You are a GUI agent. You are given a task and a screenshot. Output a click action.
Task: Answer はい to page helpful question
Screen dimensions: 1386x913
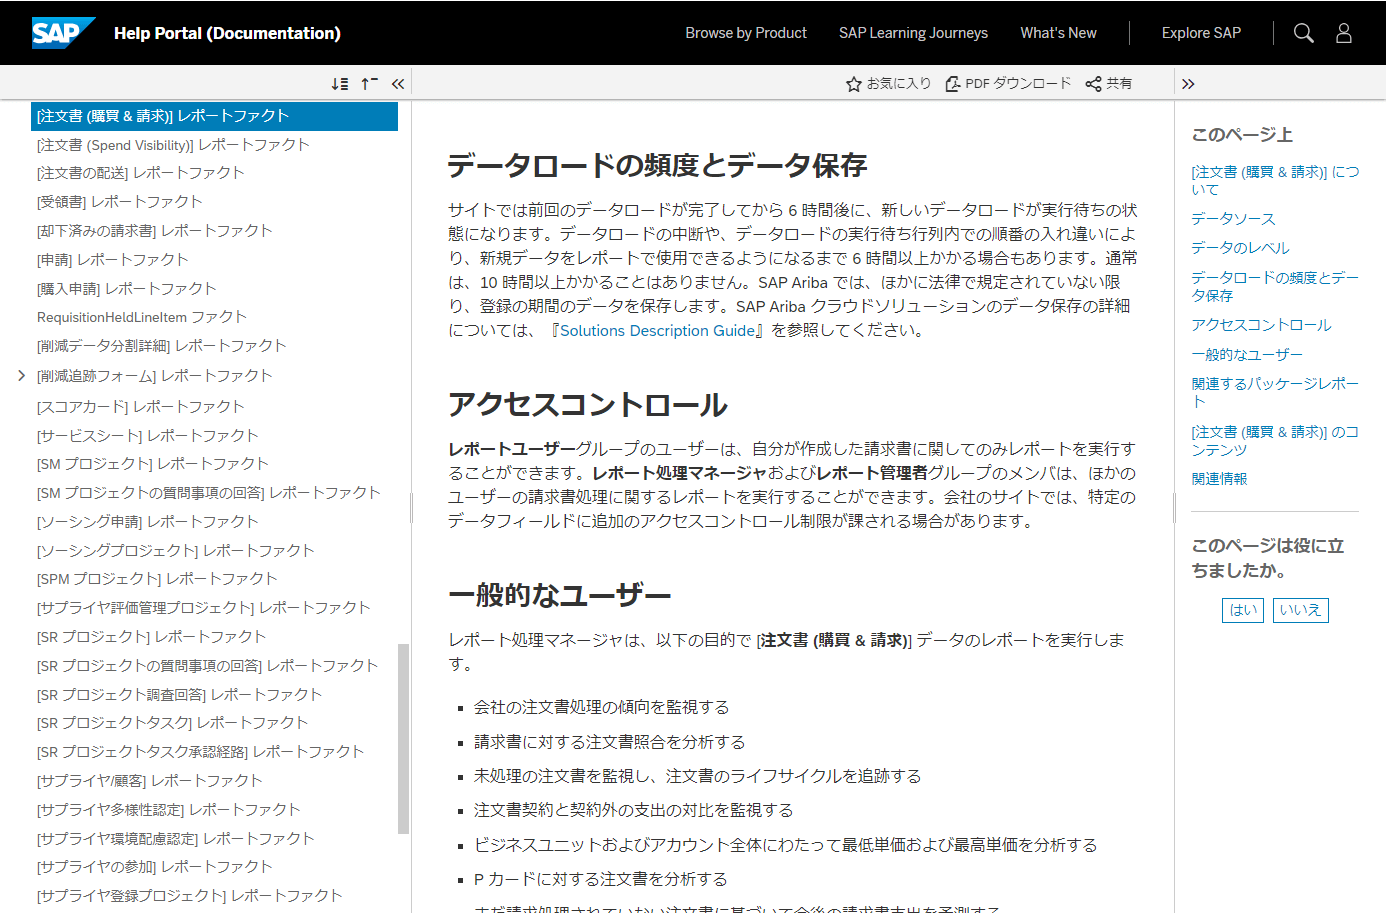click(1243, 610)
